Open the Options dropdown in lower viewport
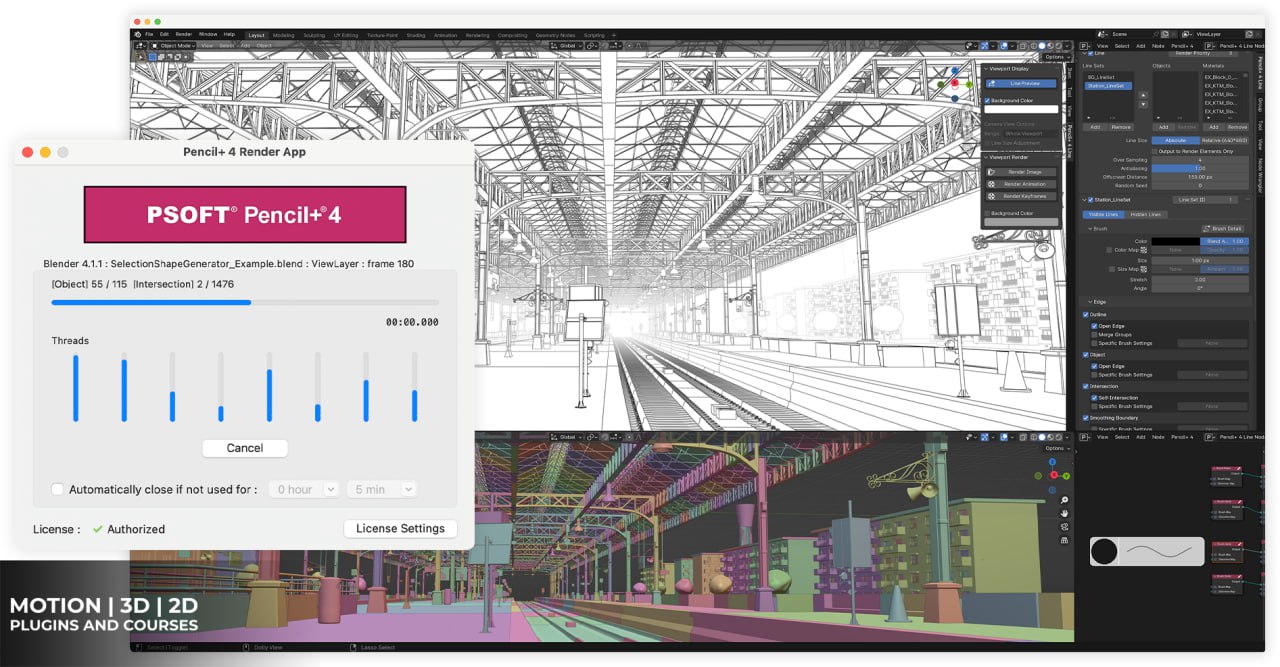The image size is (1280, 667). click(1057, 448)
